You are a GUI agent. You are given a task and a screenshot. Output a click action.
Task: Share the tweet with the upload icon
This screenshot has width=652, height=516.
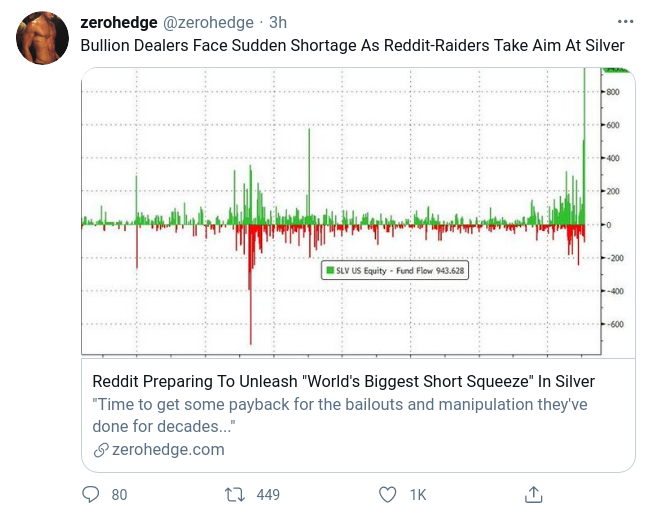[534, 494]
